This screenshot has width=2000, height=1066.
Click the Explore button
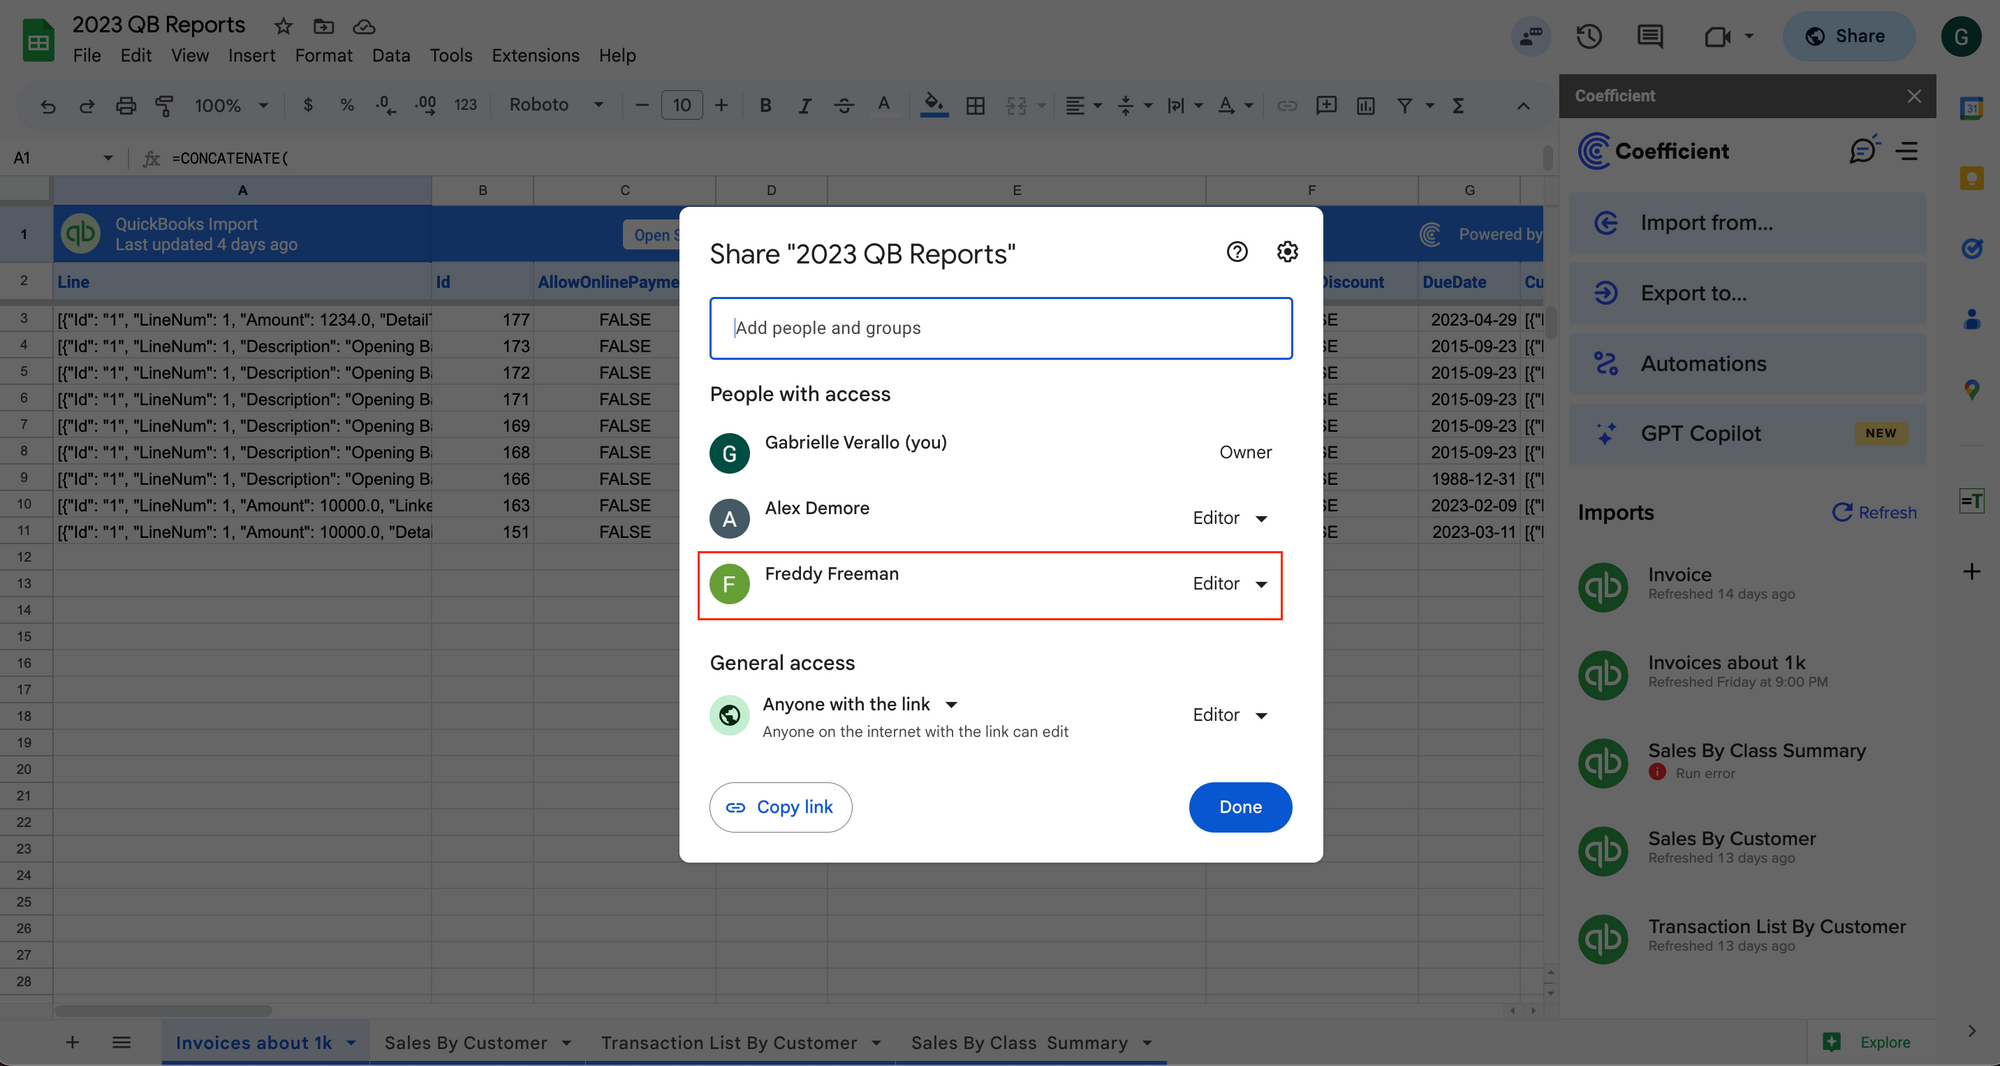pyautogui.click(x=1866, y=1042)
